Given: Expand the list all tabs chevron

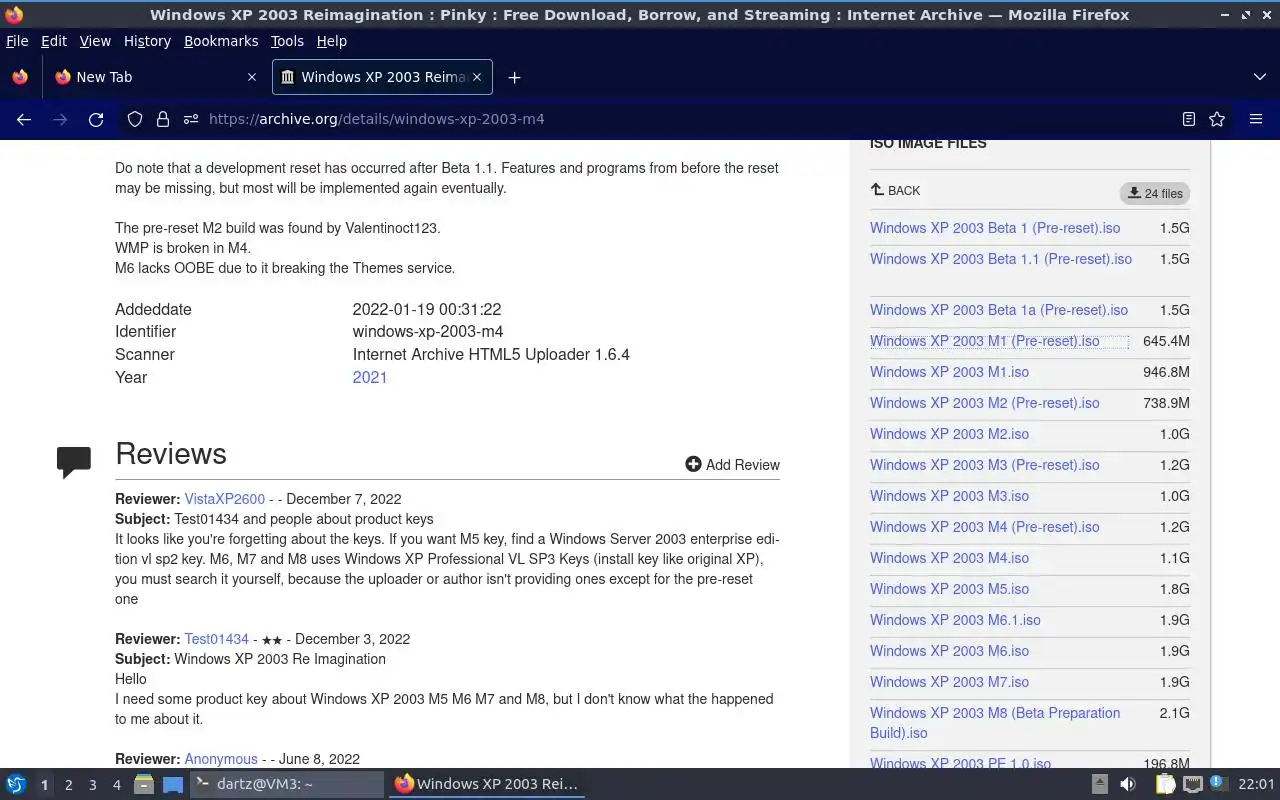Looking at the screenshot, I should point(1260,77).
